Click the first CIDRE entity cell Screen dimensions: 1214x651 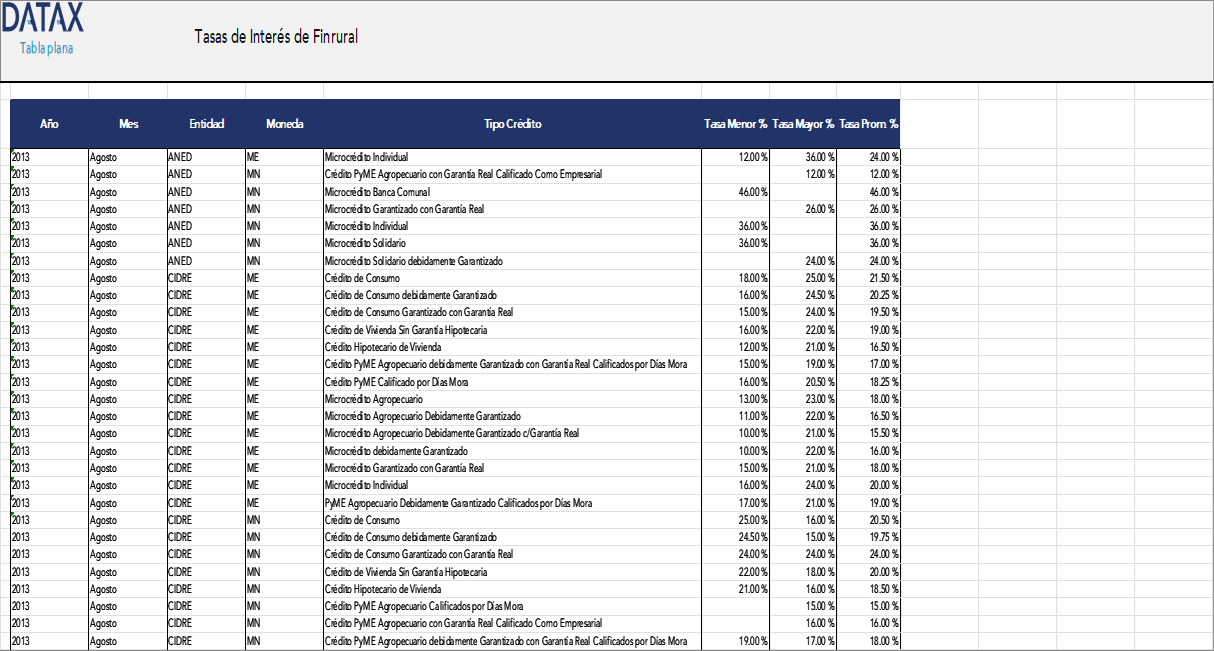182,277
